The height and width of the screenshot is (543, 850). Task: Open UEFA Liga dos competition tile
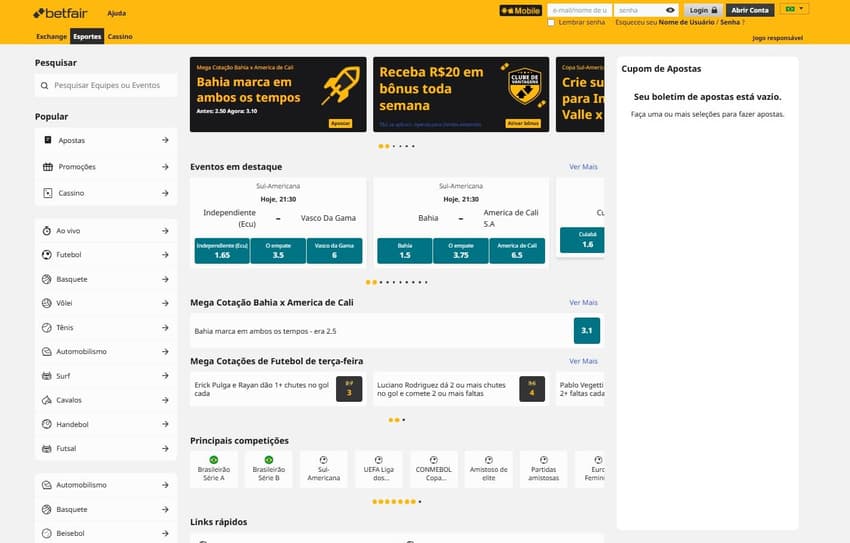point(379,469)
